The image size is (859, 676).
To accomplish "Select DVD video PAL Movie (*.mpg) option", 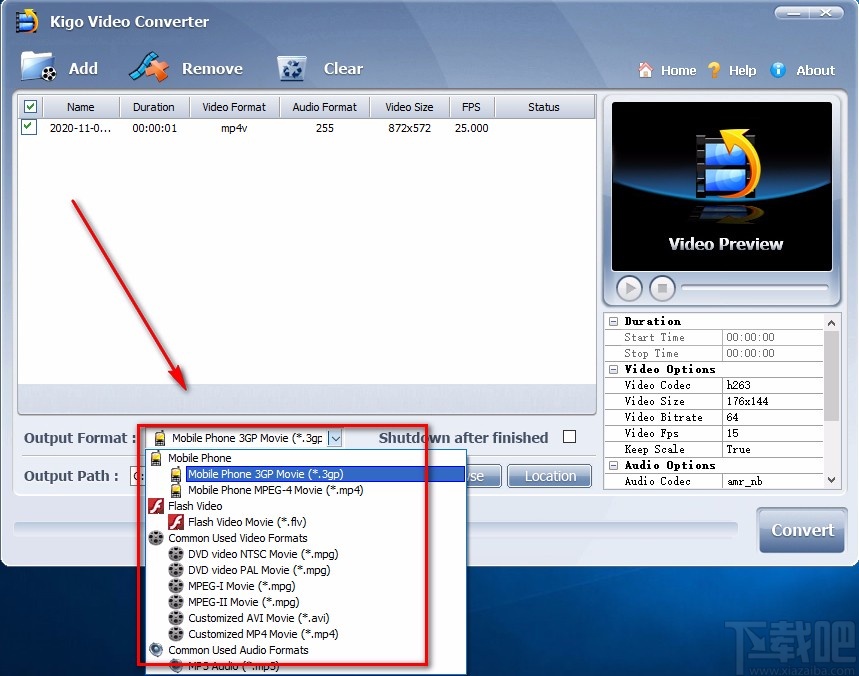I will pos(259,570).
